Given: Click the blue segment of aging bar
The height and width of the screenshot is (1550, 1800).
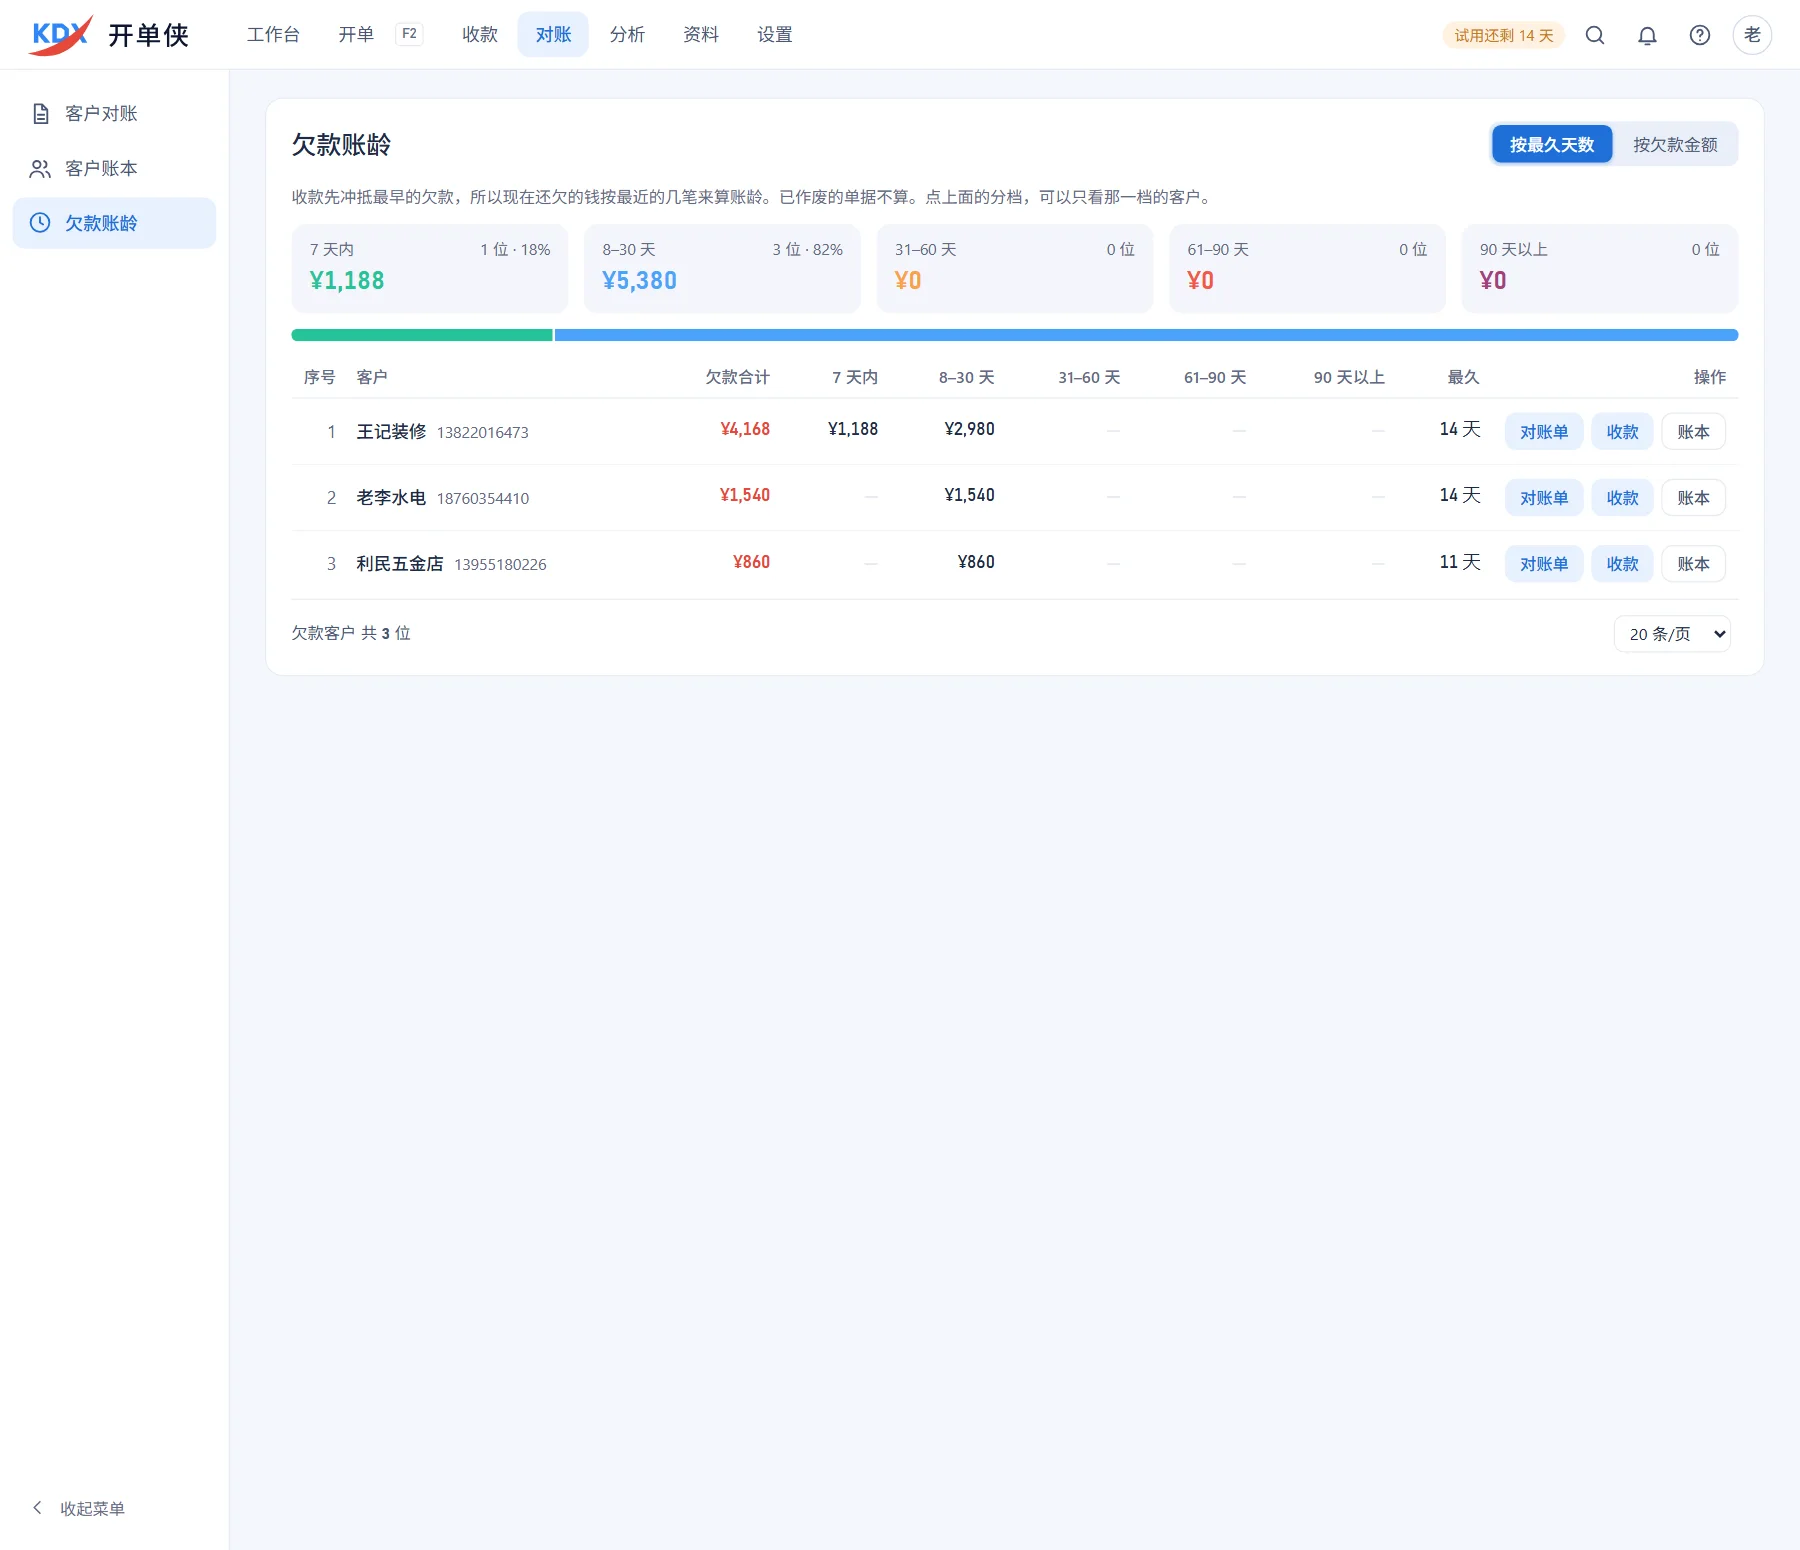Looking at the screenshot, I should coord(1146,335).
